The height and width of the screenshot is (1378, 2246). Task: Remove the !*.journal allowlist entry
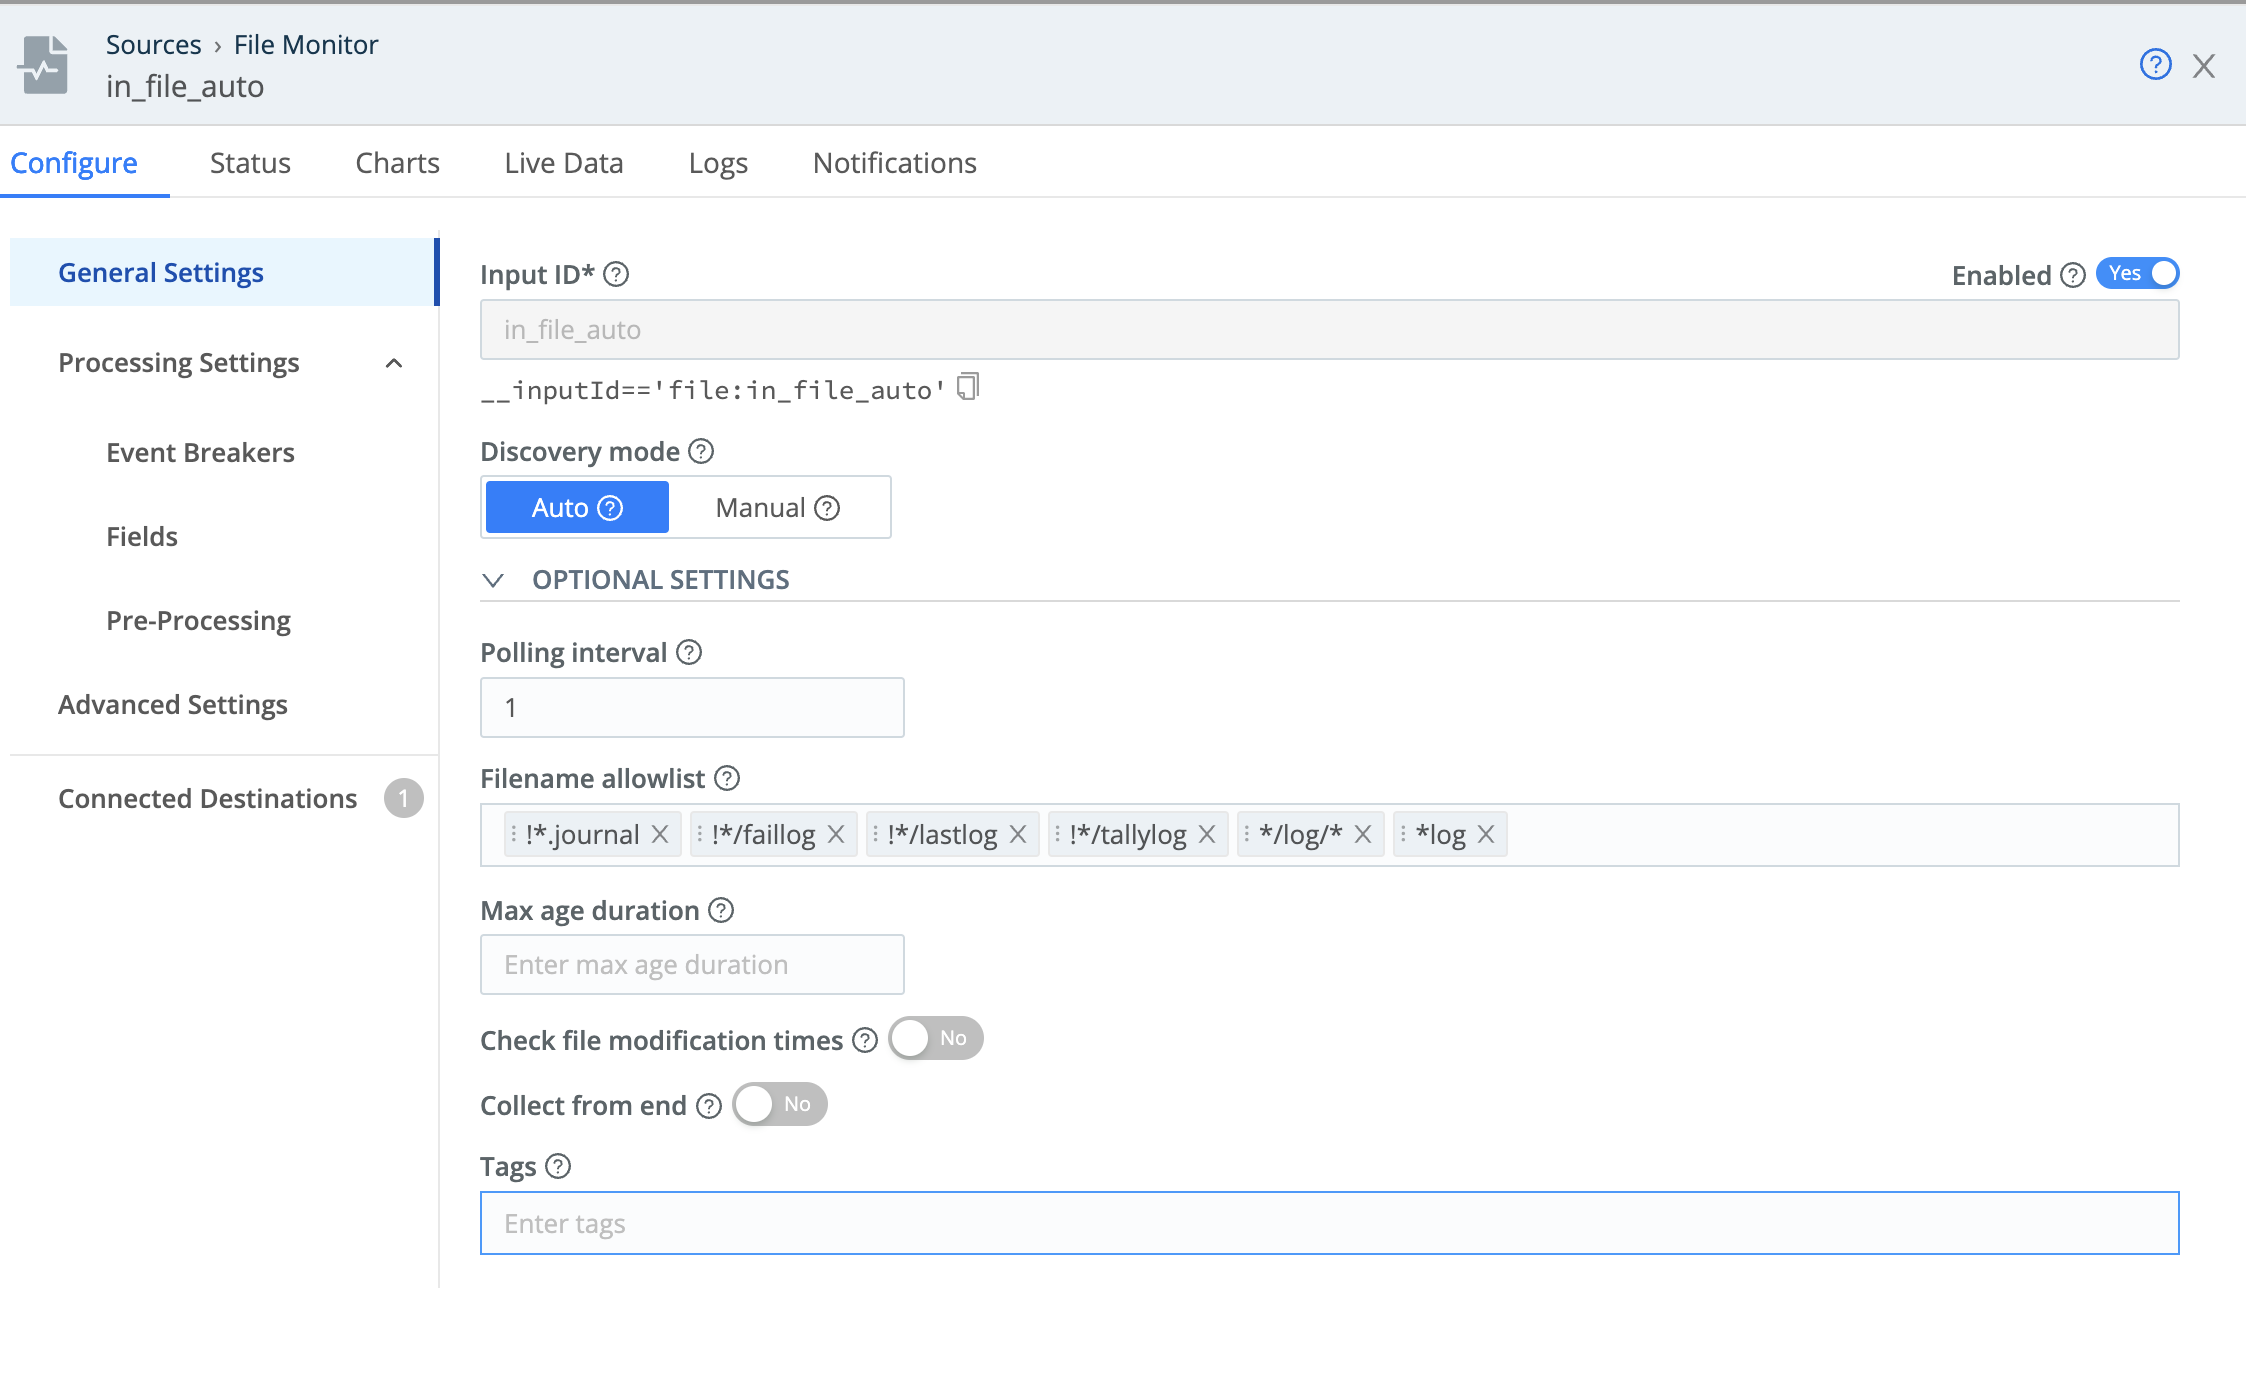(660, 834)
